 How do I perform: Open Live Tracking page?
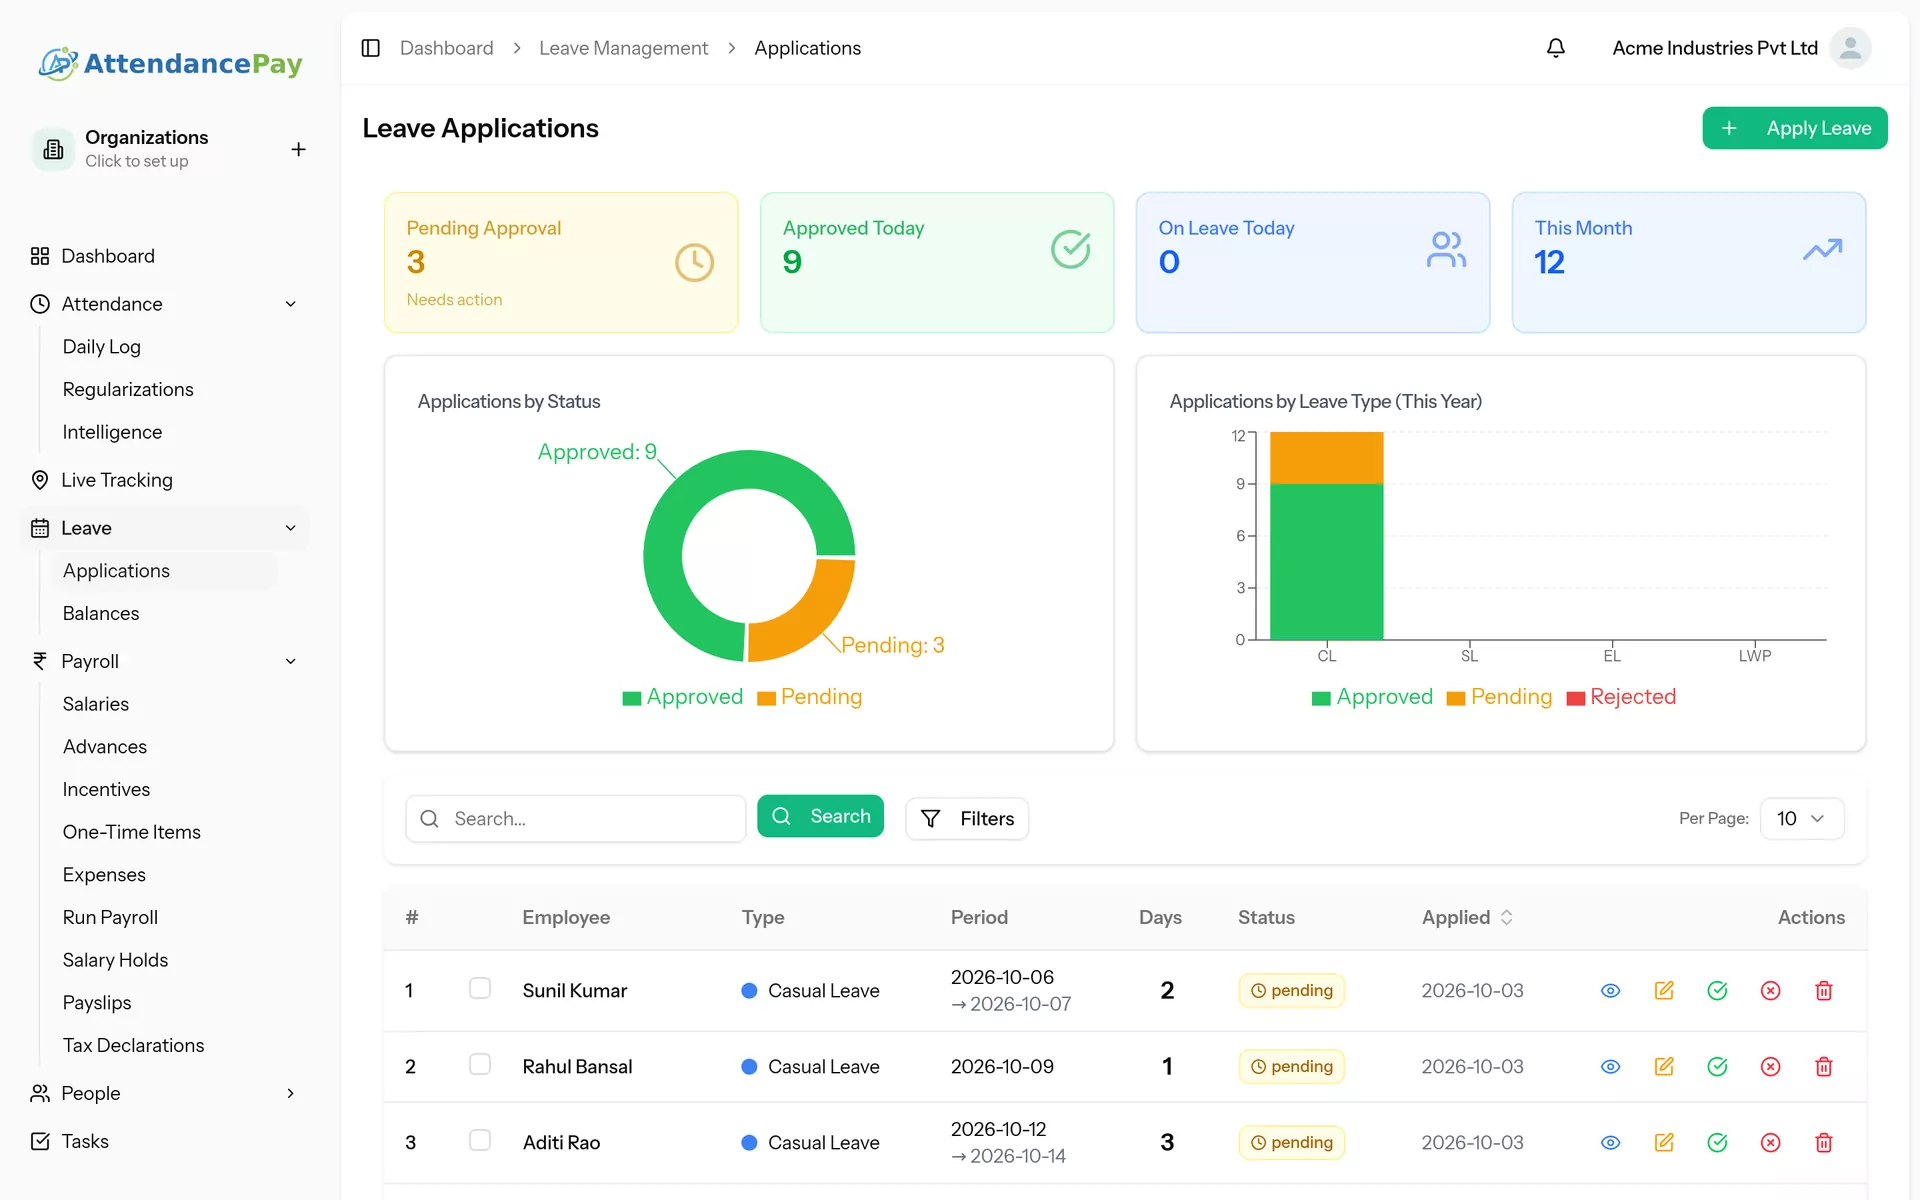coord(116,480)
